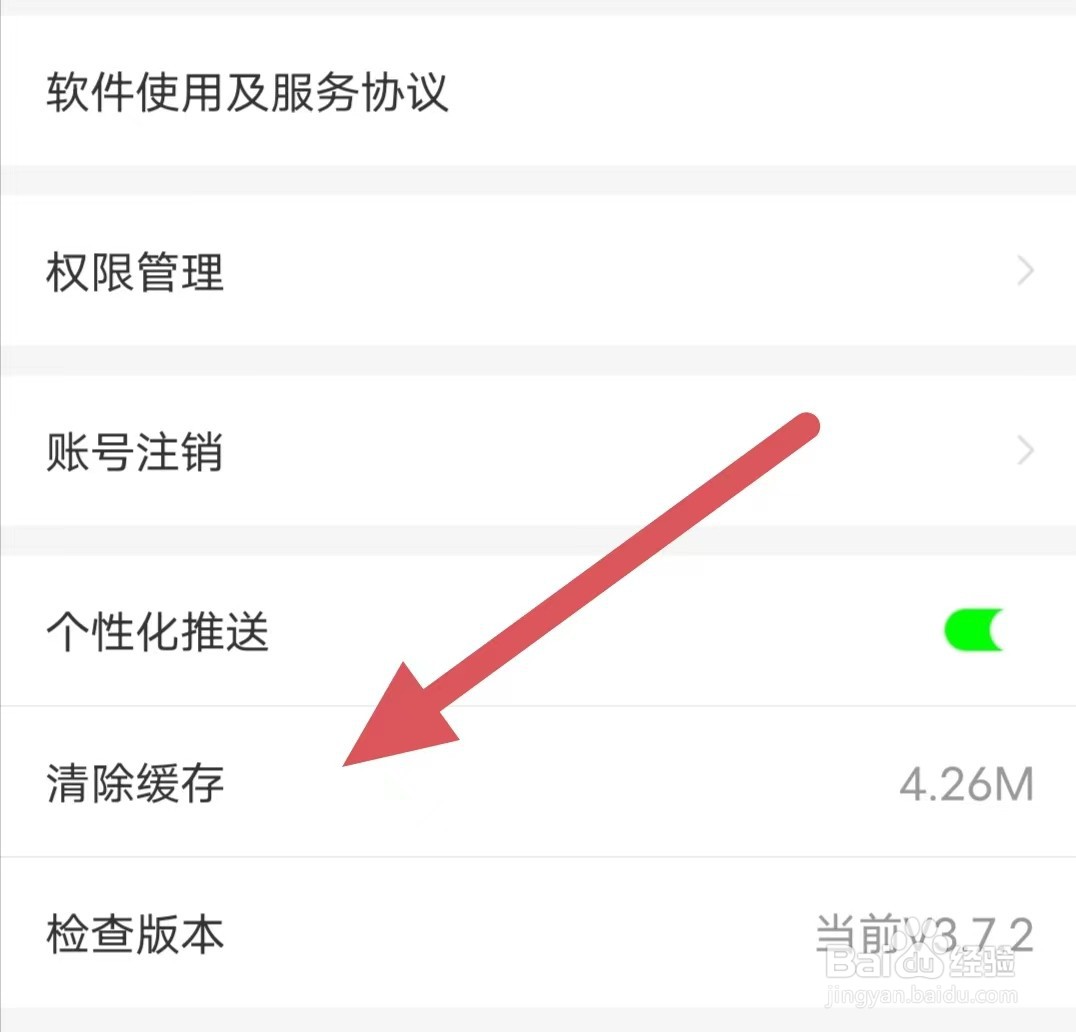Screen dimensions: 1076x1032
Task: Tap the chevron beside 账号注销
Action: tap(1025, 451)
